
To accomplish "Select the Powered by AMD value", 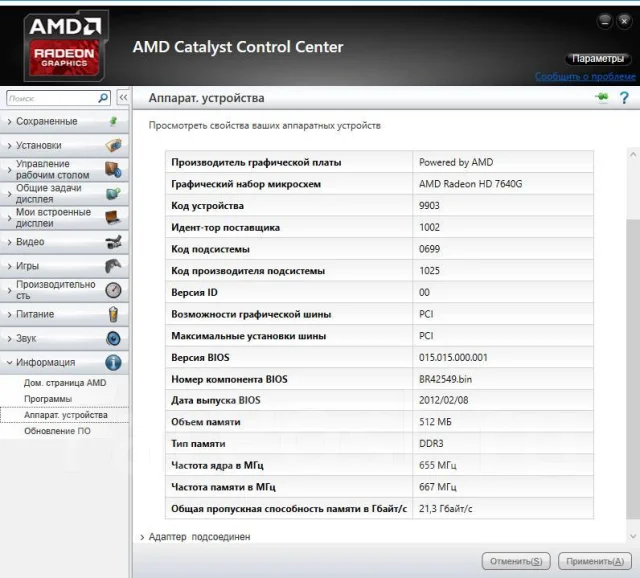I will tap(456, 162).
